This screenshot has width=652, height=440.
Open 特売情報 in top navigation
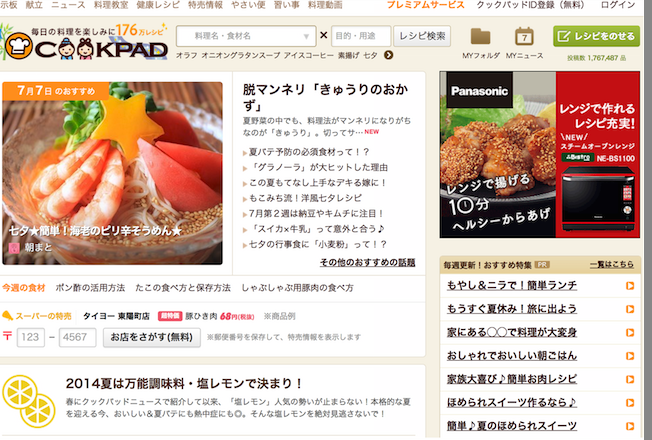205,5
